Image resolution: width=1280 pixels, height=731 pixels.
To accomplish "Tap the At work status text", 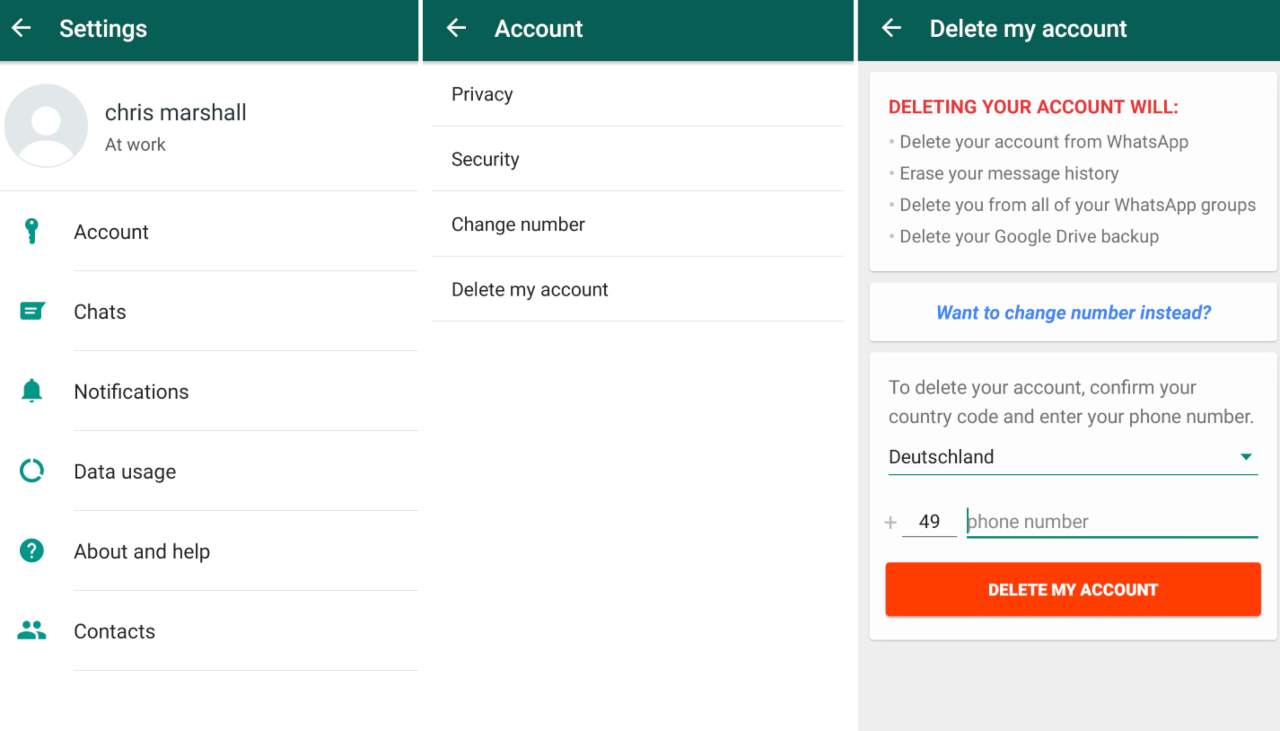I will pos(135,144).
